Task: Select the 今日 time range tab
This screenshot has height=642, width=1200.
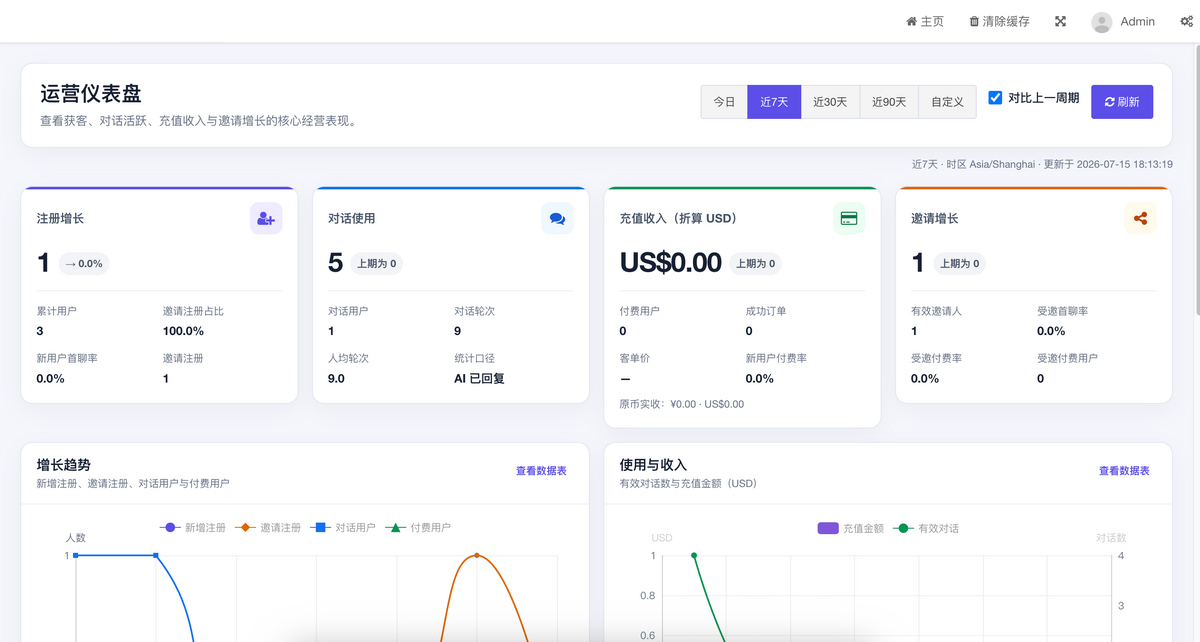Action: (x=724, y=102)
